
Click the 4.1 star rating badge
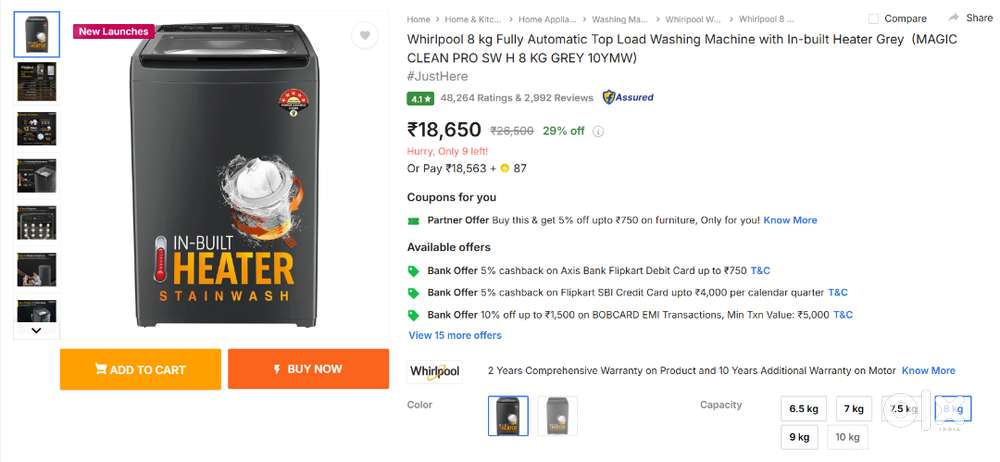(420, 98)
